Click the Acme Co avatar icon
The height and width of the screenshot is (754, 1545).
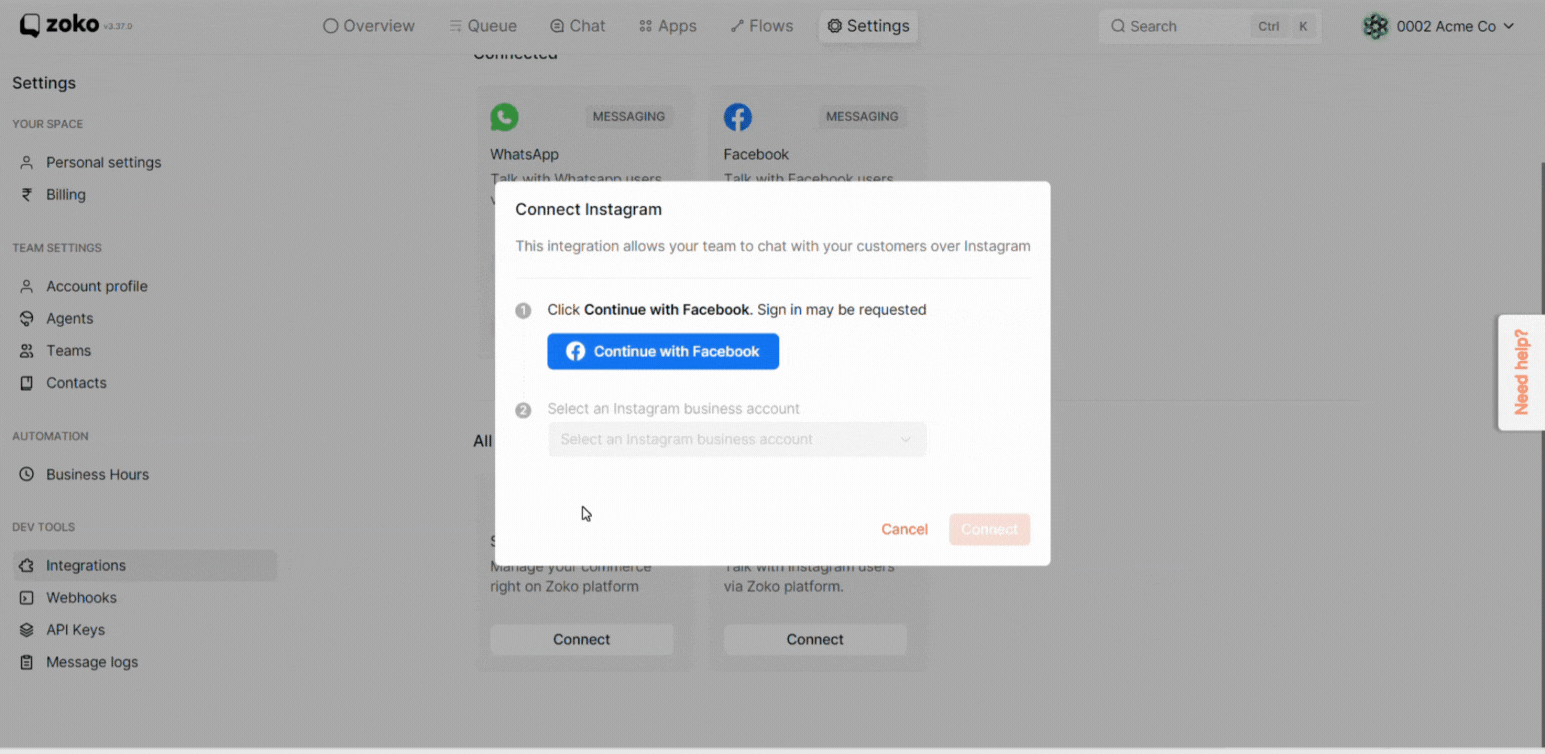click(1376, 26)
